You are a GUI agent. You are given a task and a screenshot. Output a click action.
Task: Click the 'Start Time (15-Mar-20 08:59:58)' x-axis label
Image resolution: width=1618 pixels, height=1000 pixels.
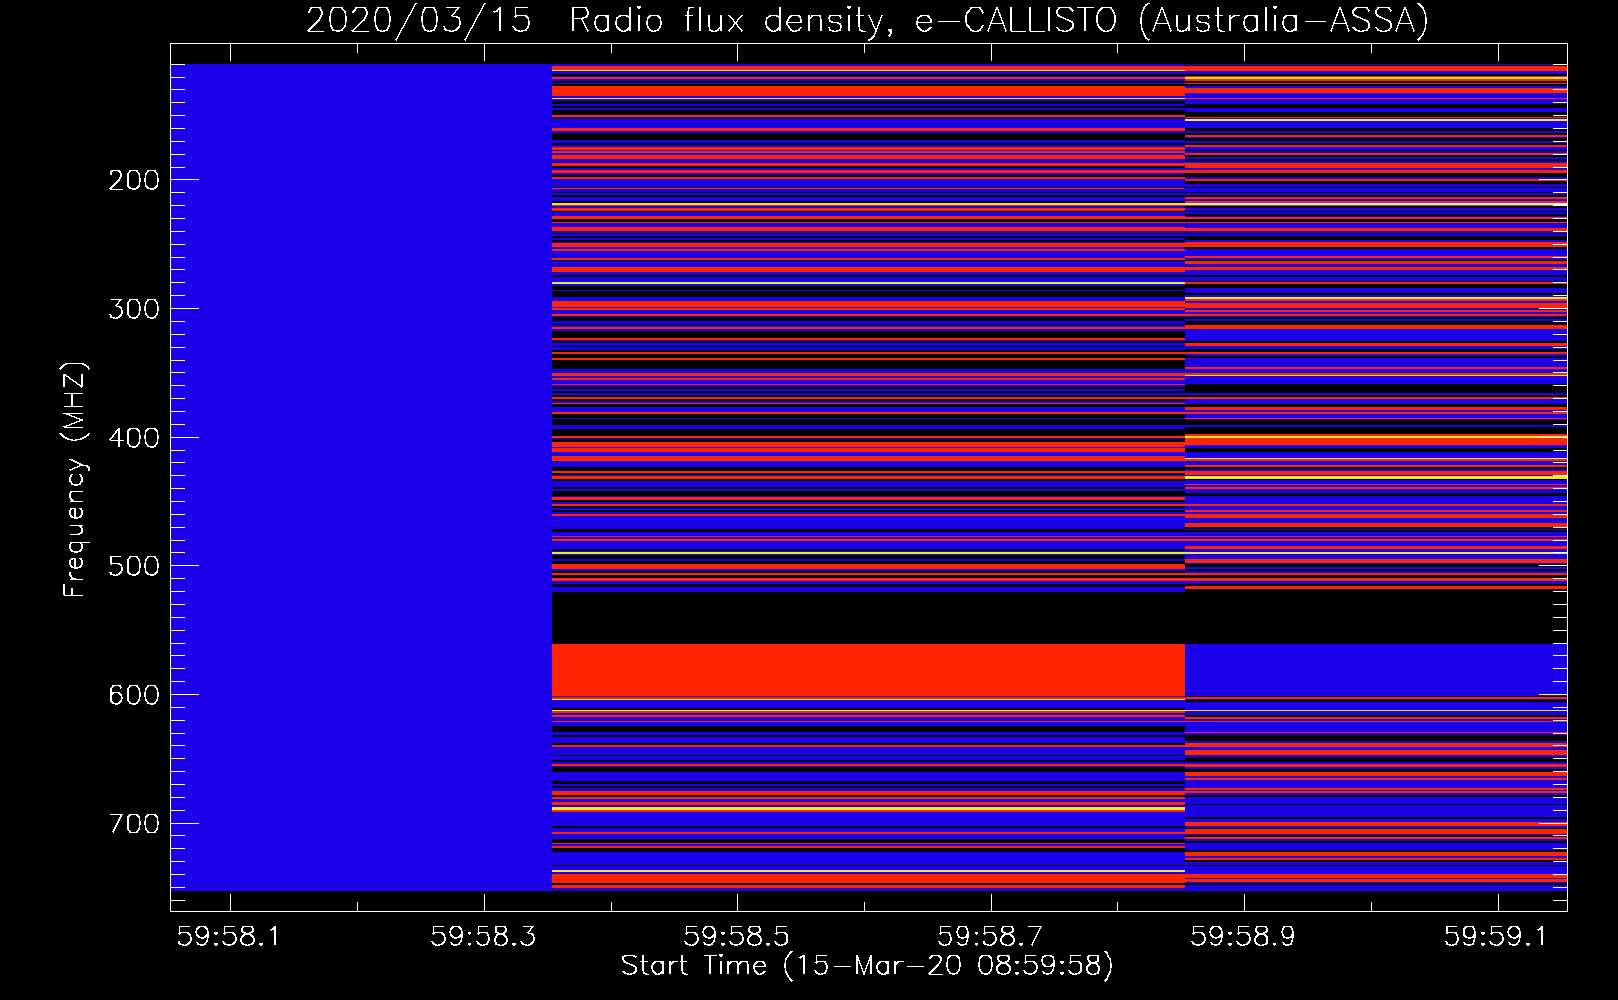867,966
